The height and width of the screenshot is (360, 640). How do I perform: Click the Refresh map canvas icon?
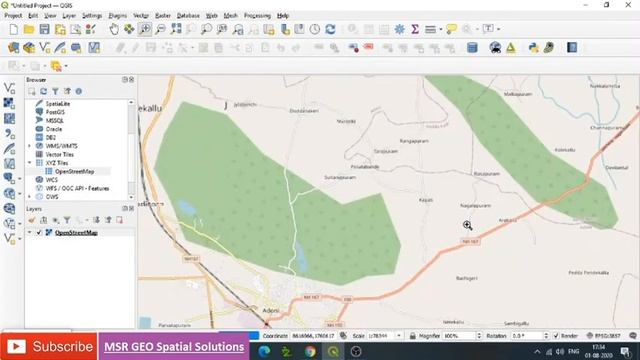tap(330, 29)
